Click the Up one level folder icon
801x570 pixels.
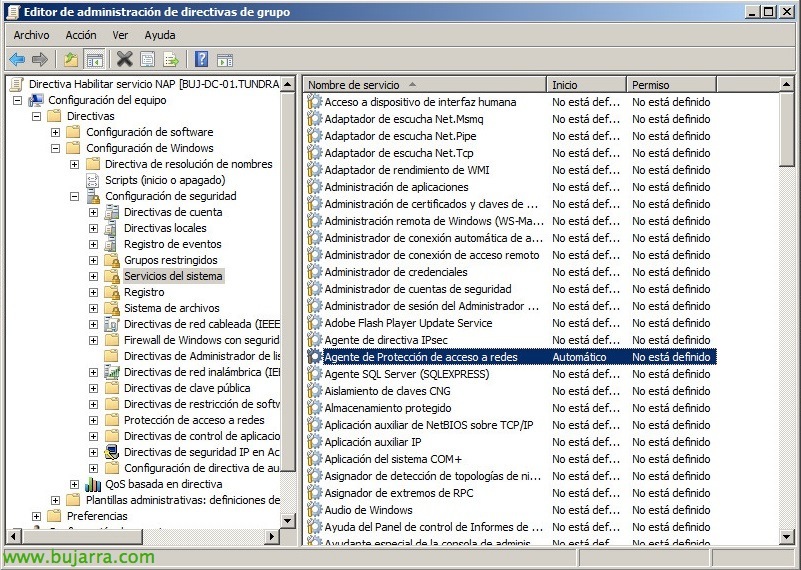click(71, 60)
